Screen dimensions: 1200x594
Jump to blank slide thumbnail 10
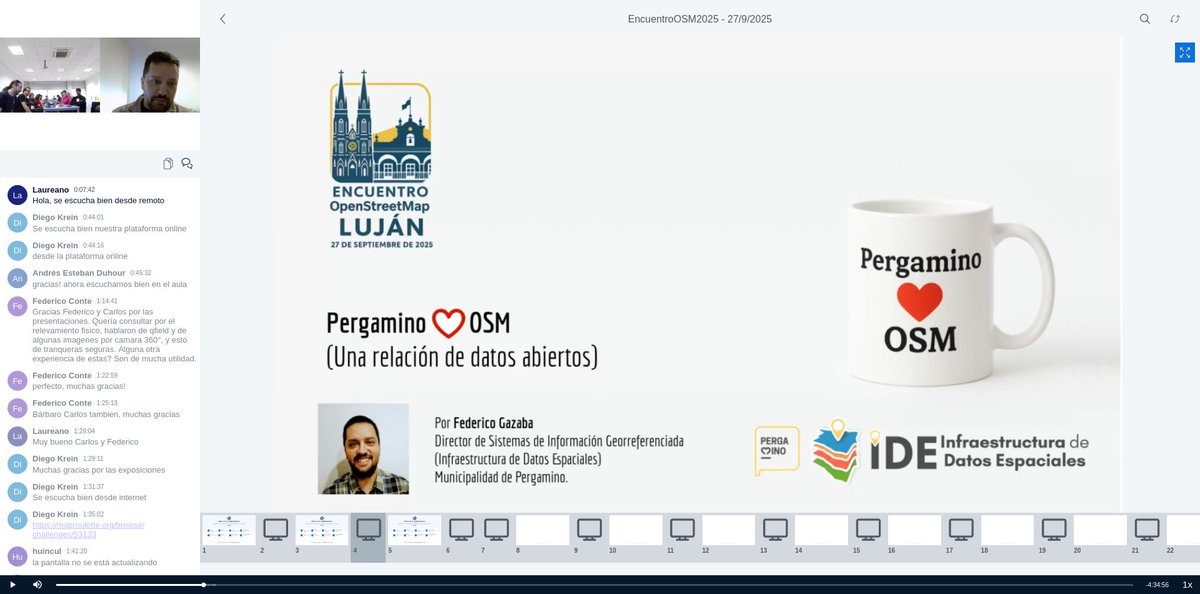[x=635, y=530]
